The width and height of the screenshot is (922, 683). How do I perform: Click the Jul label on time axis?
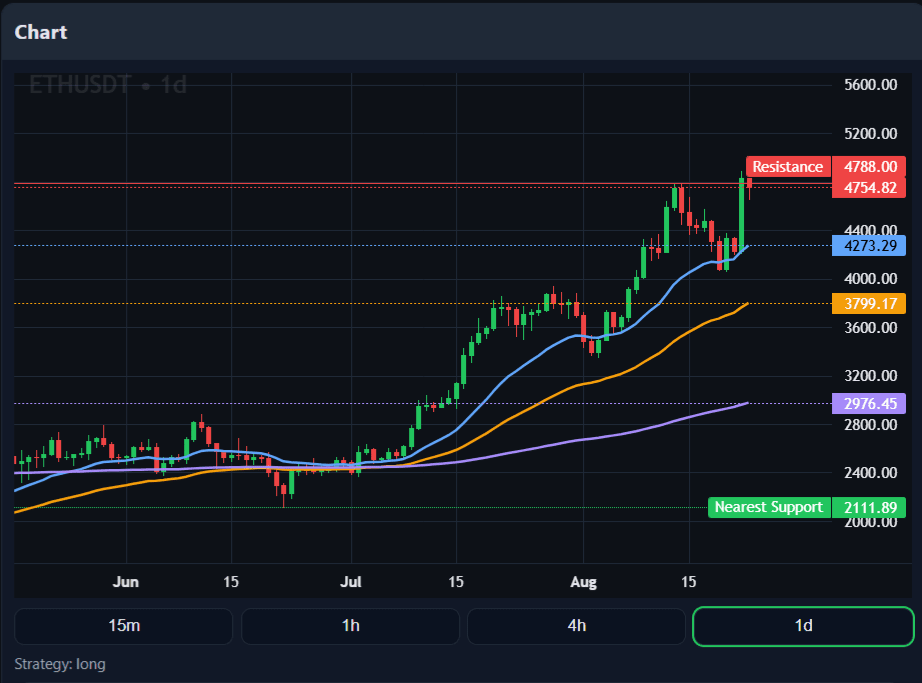(351, 581)
